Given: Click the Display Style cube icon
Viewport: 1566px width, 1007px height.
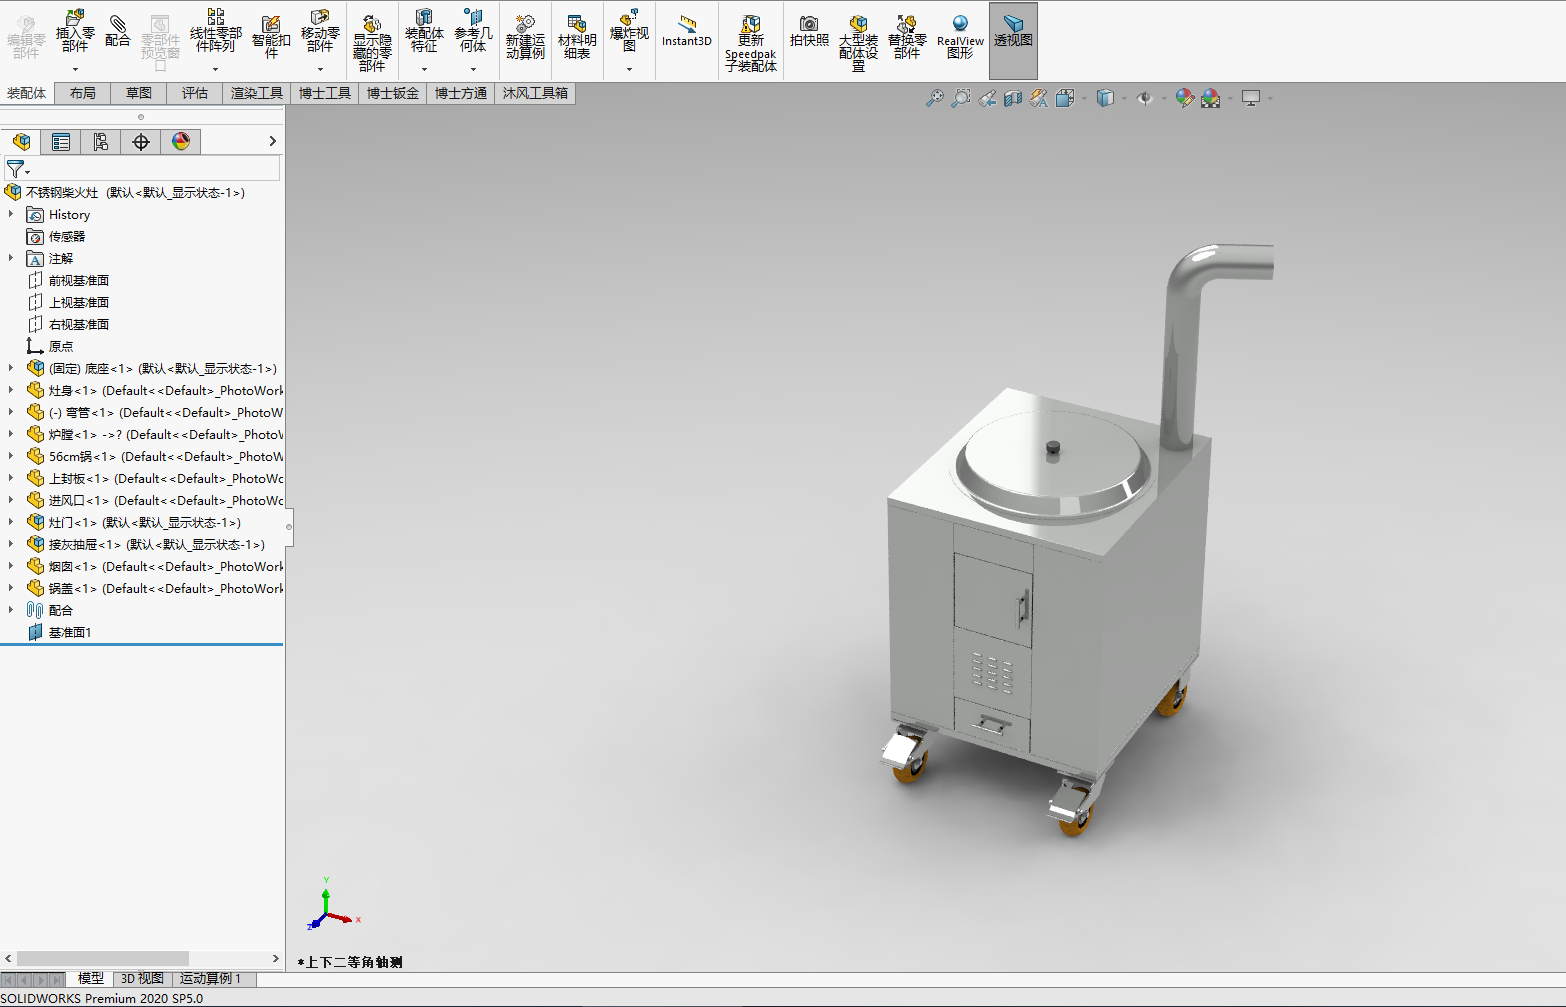Looking at the screenshot, I should coord(1105,98).
